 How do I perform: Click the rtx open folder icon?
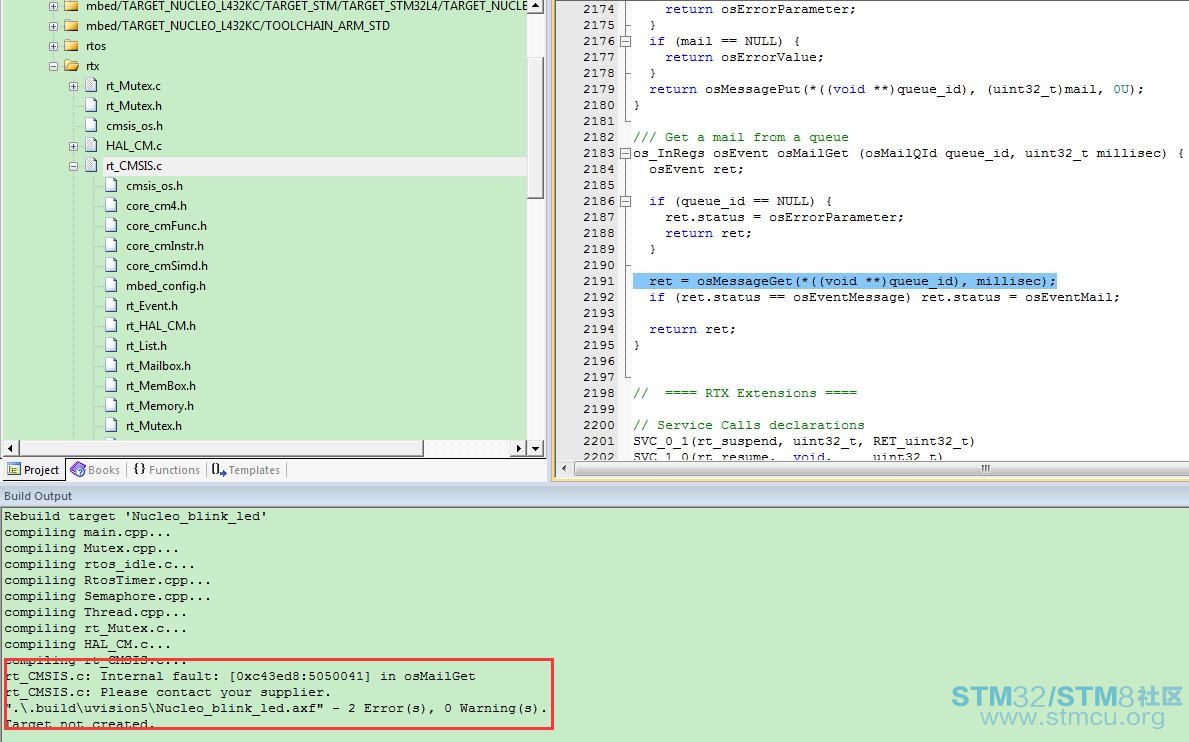pos(72,66)
